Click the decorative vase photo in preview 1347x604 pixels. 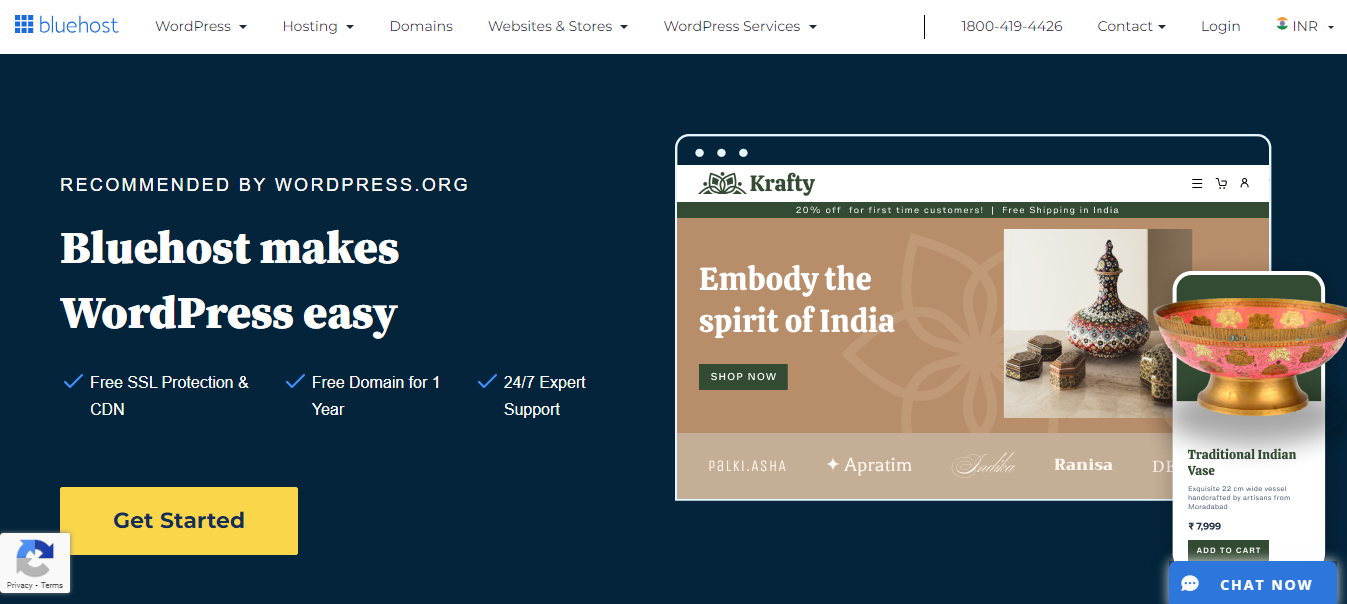(1097, 323)
